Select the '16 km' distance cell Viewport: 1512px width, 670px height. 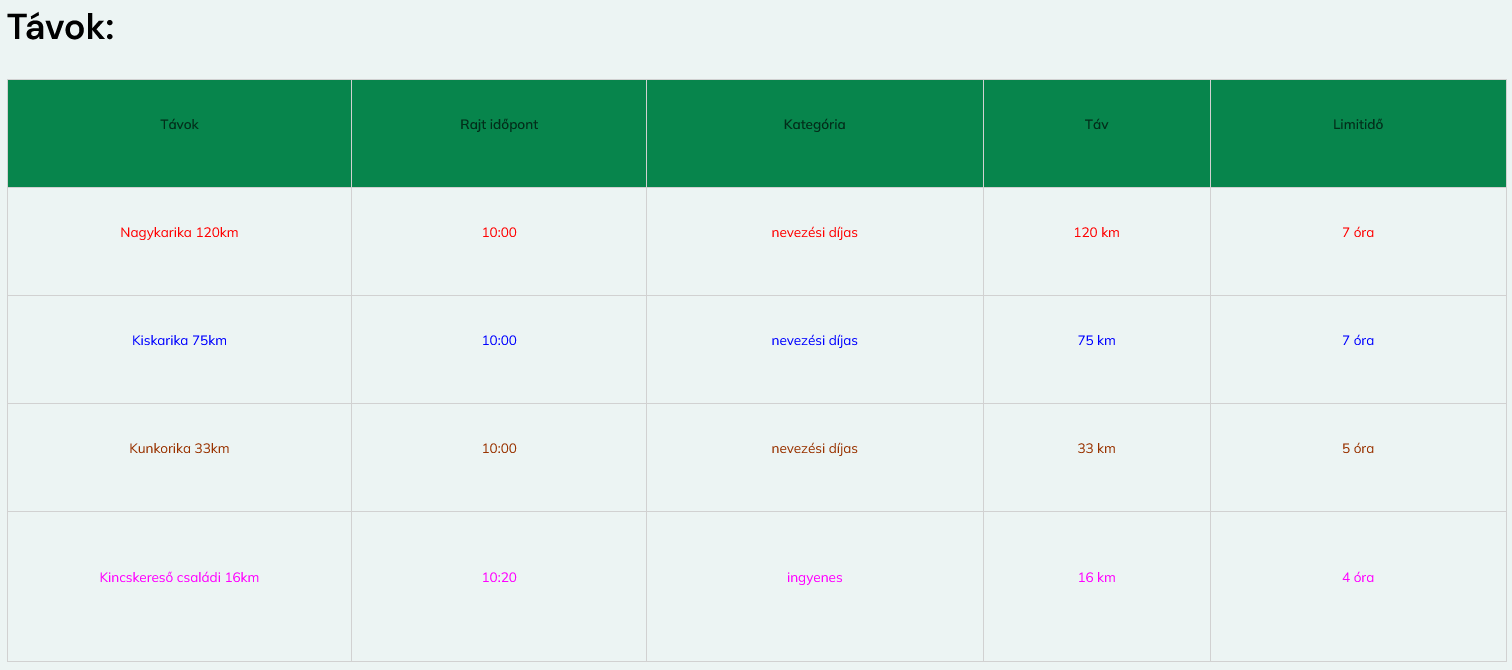point(1096,578)
